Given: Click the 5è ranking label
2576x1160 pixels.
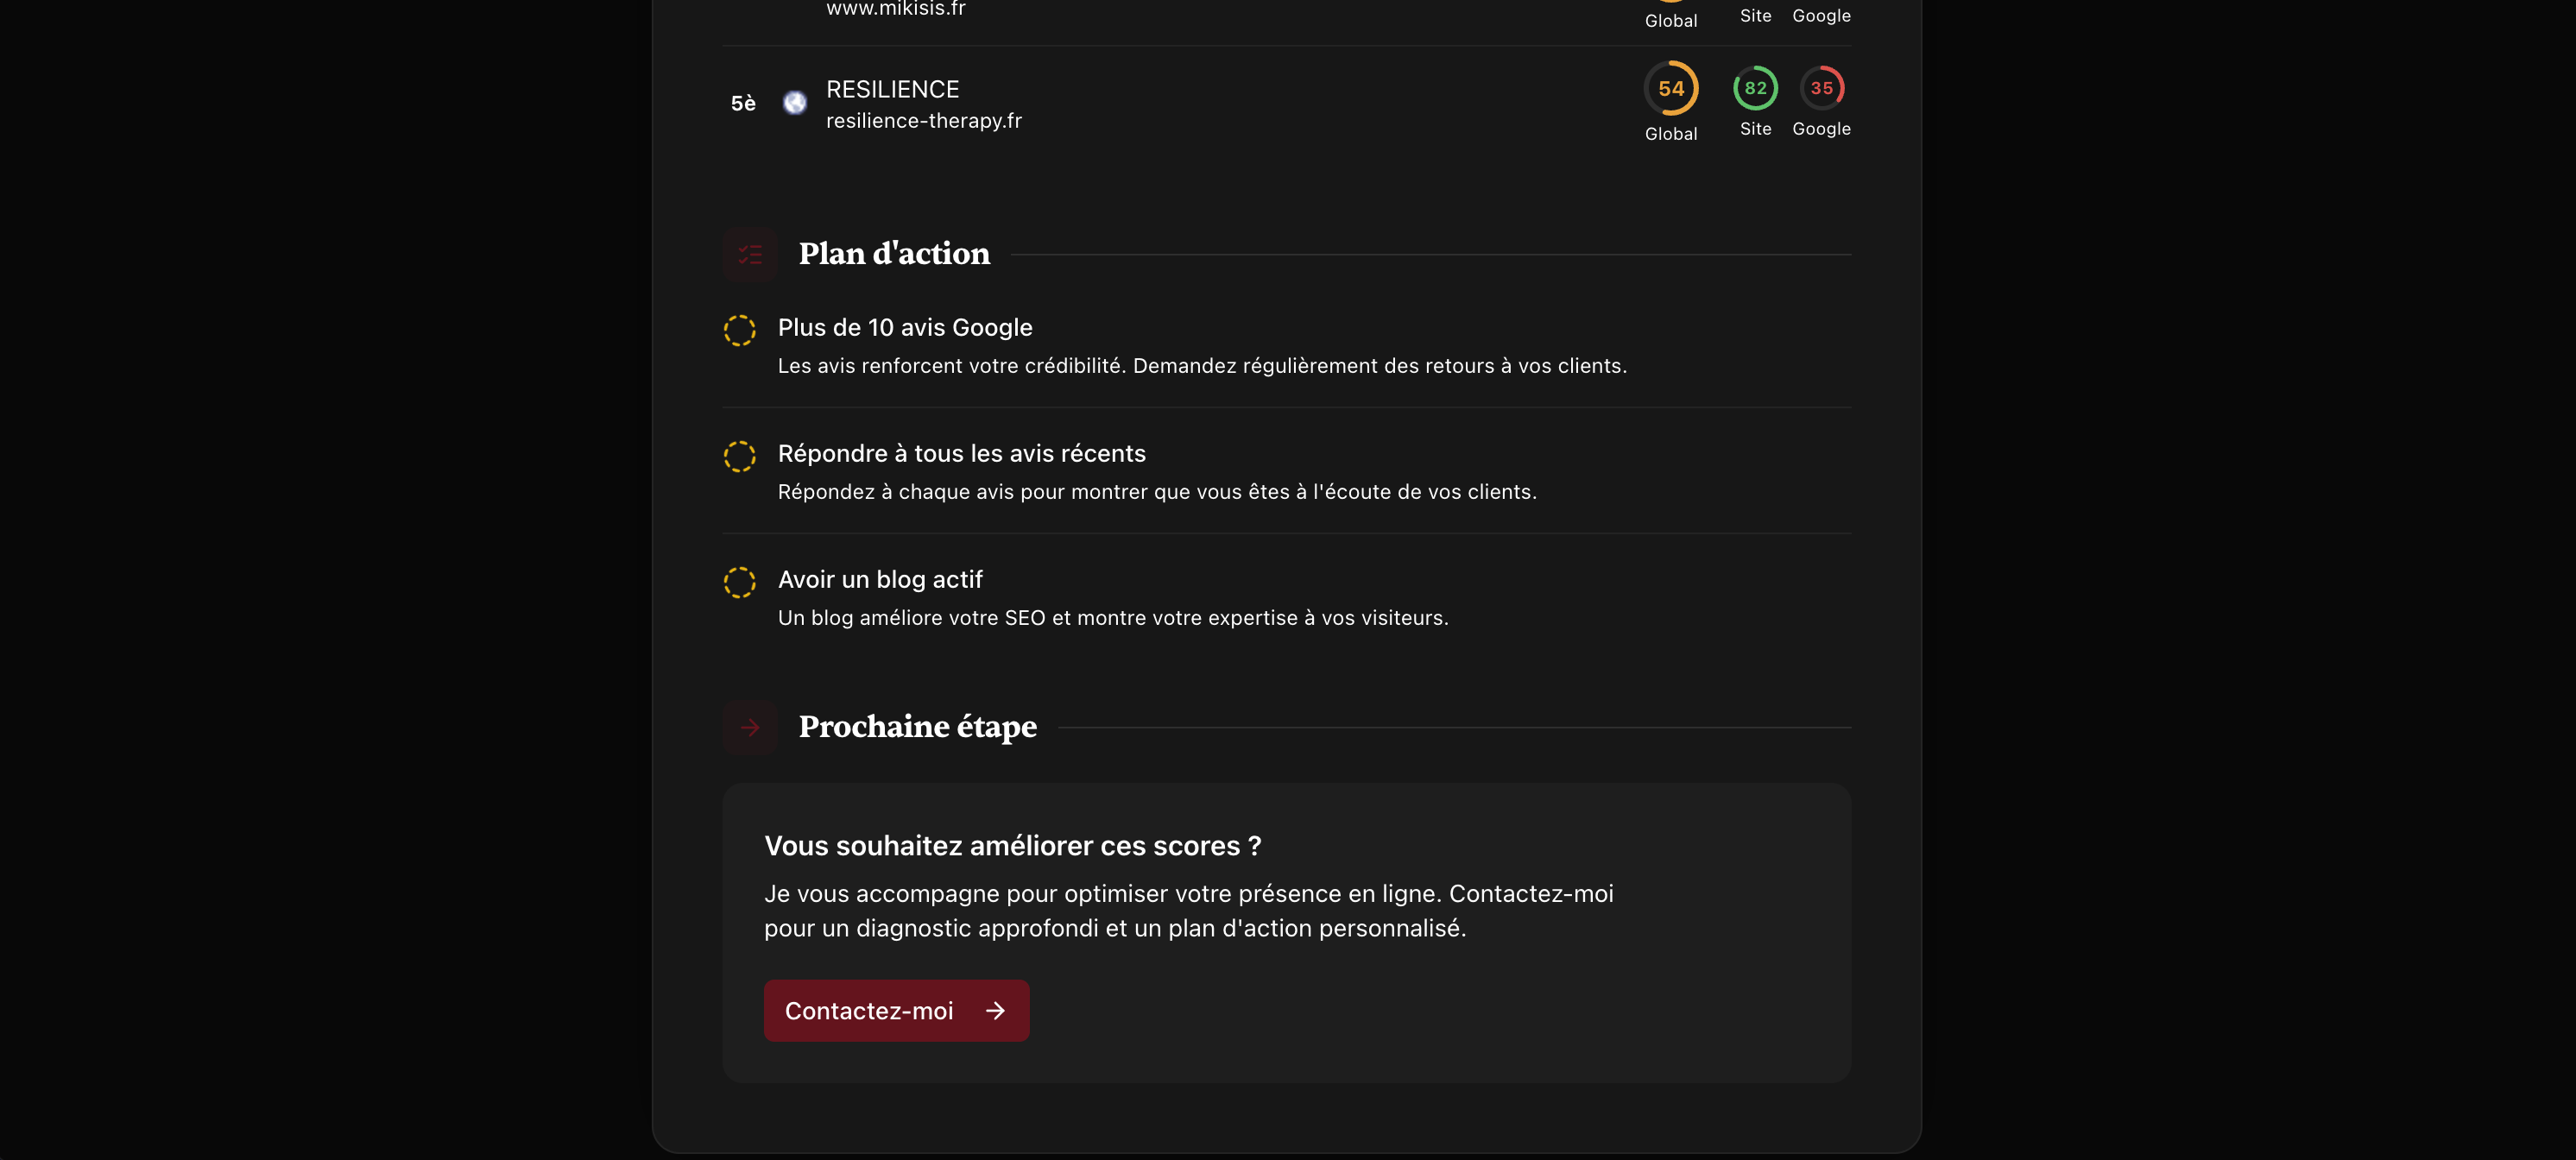Looking at the screenshot, I should 743,103.
